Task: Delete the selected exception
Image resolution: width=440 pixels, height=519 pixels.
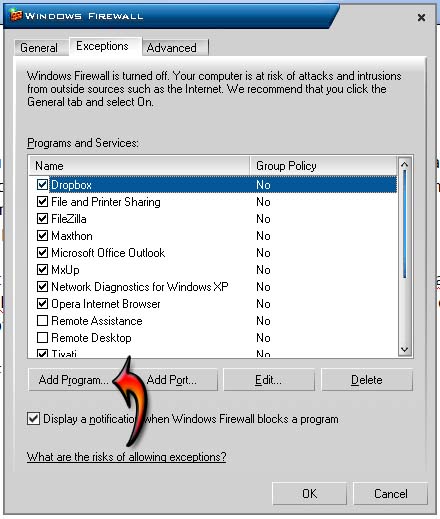Action: 367,380
